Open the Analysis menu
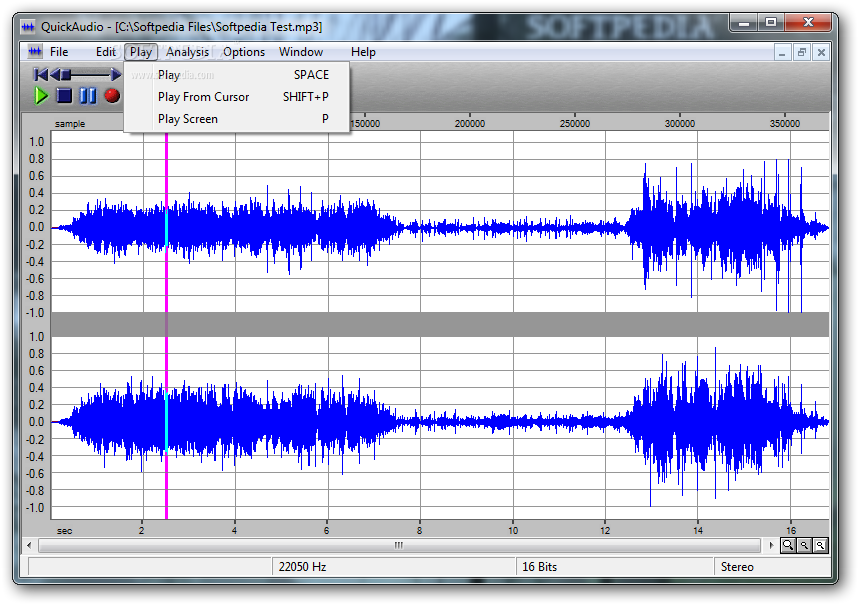The height and width of the screenshot is (605, 859). coord(188,52)
